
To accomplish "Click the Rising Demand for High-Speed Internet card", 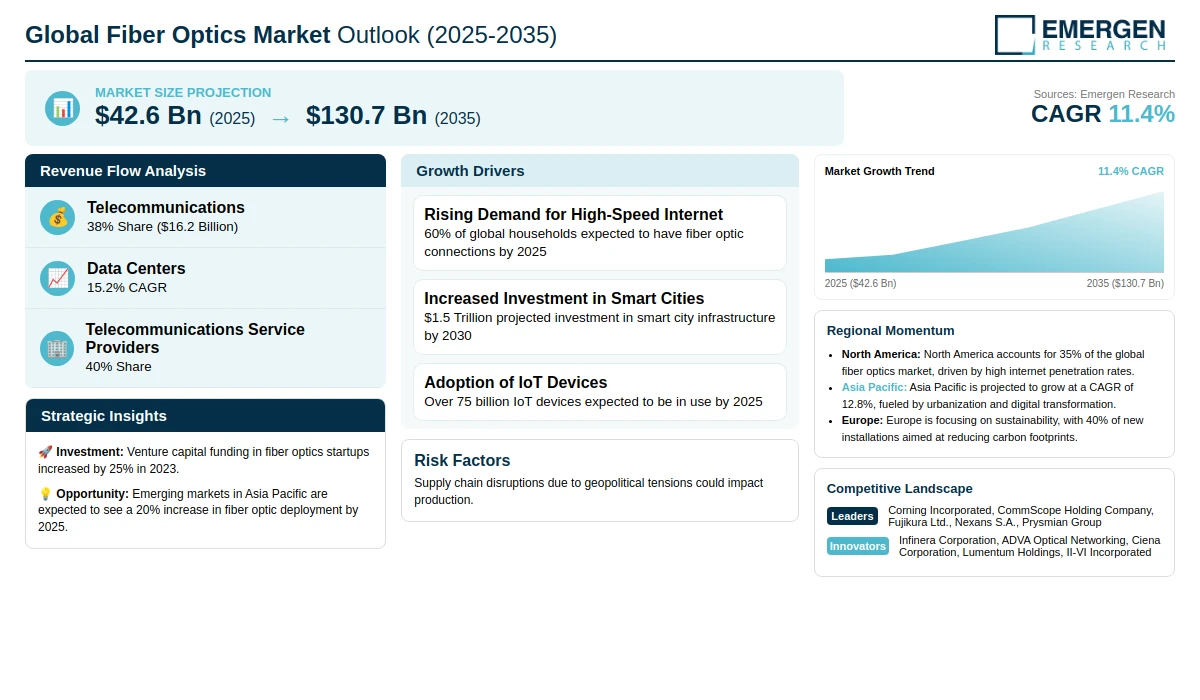I will 599,232.
